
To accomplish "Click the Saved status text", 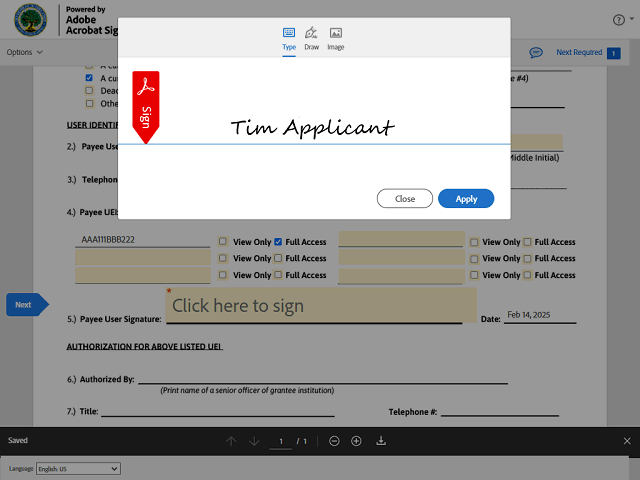I will click(18, 440).
